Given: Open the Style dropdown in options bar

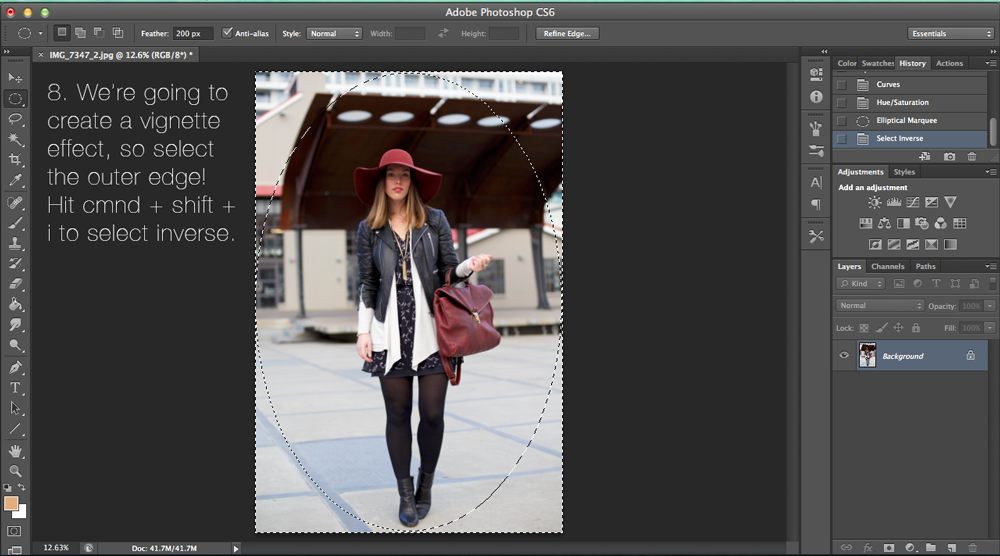Looking at the screenshot, I should click(x=335, y=33).
